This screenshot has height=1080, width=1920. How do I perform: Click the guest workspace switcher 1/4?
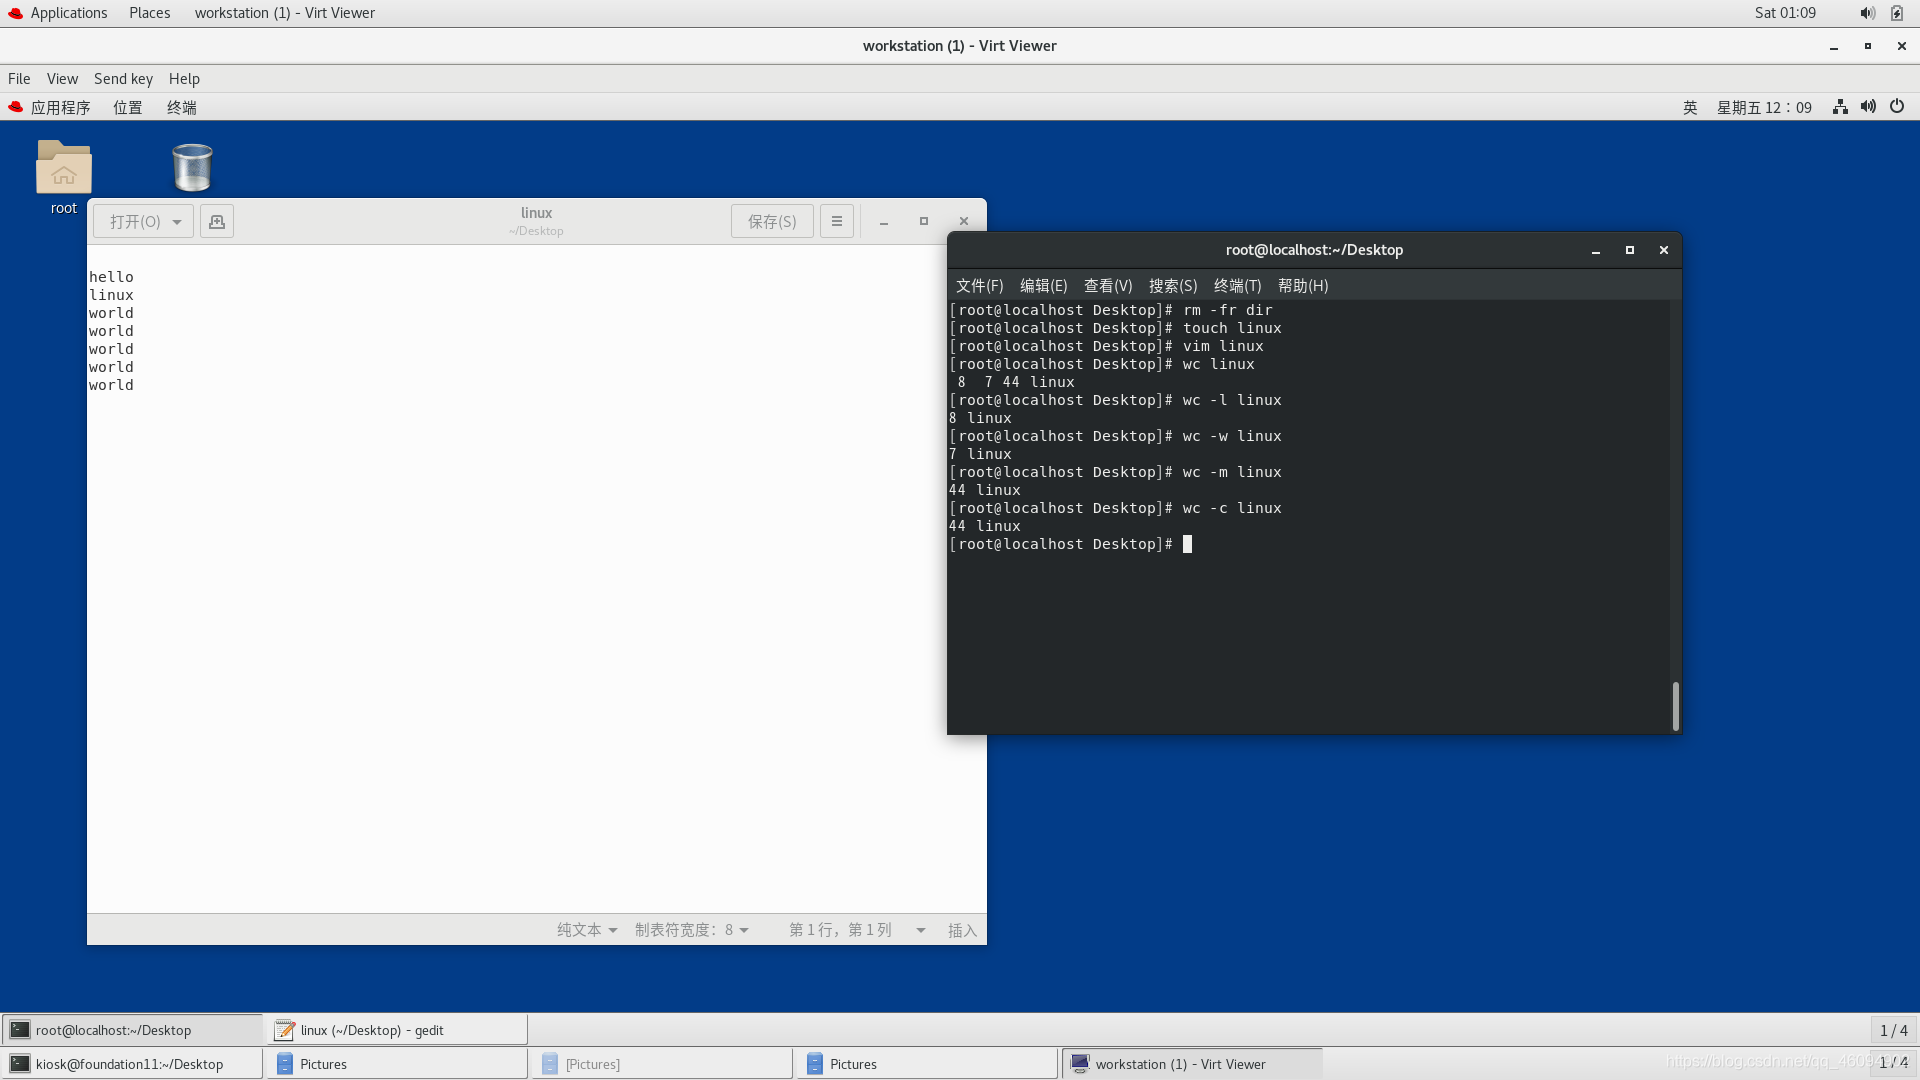[1893, 1030]
